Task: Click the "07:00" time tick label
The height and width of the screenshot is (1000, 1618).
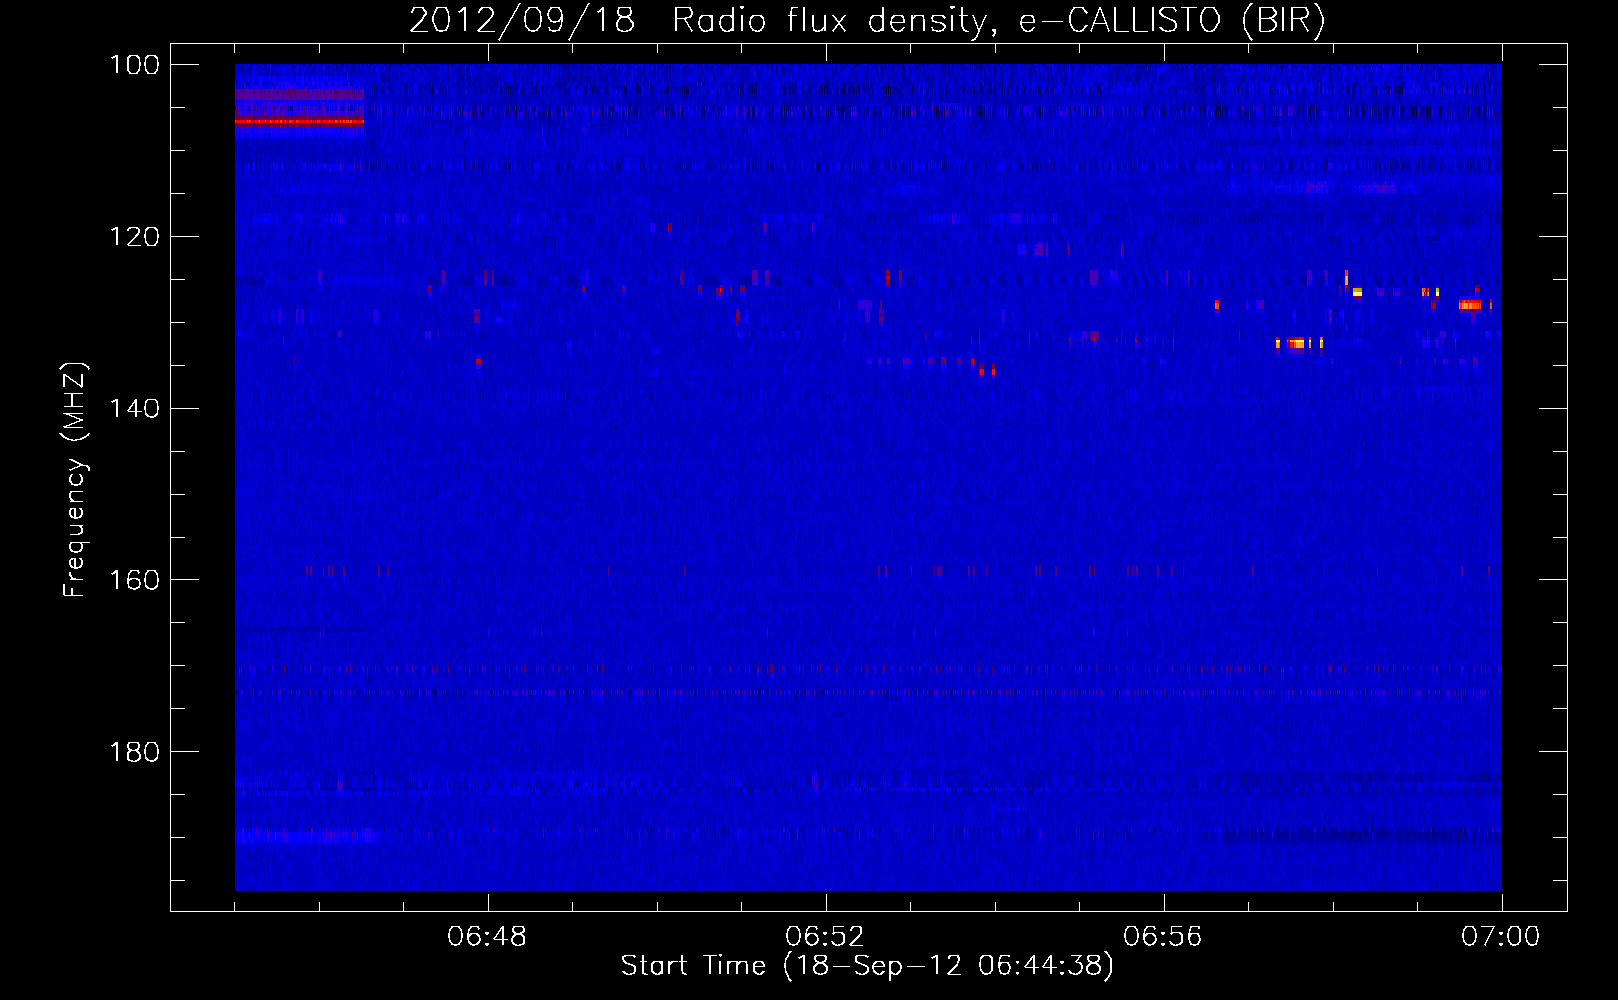Action: (1501, 937)
